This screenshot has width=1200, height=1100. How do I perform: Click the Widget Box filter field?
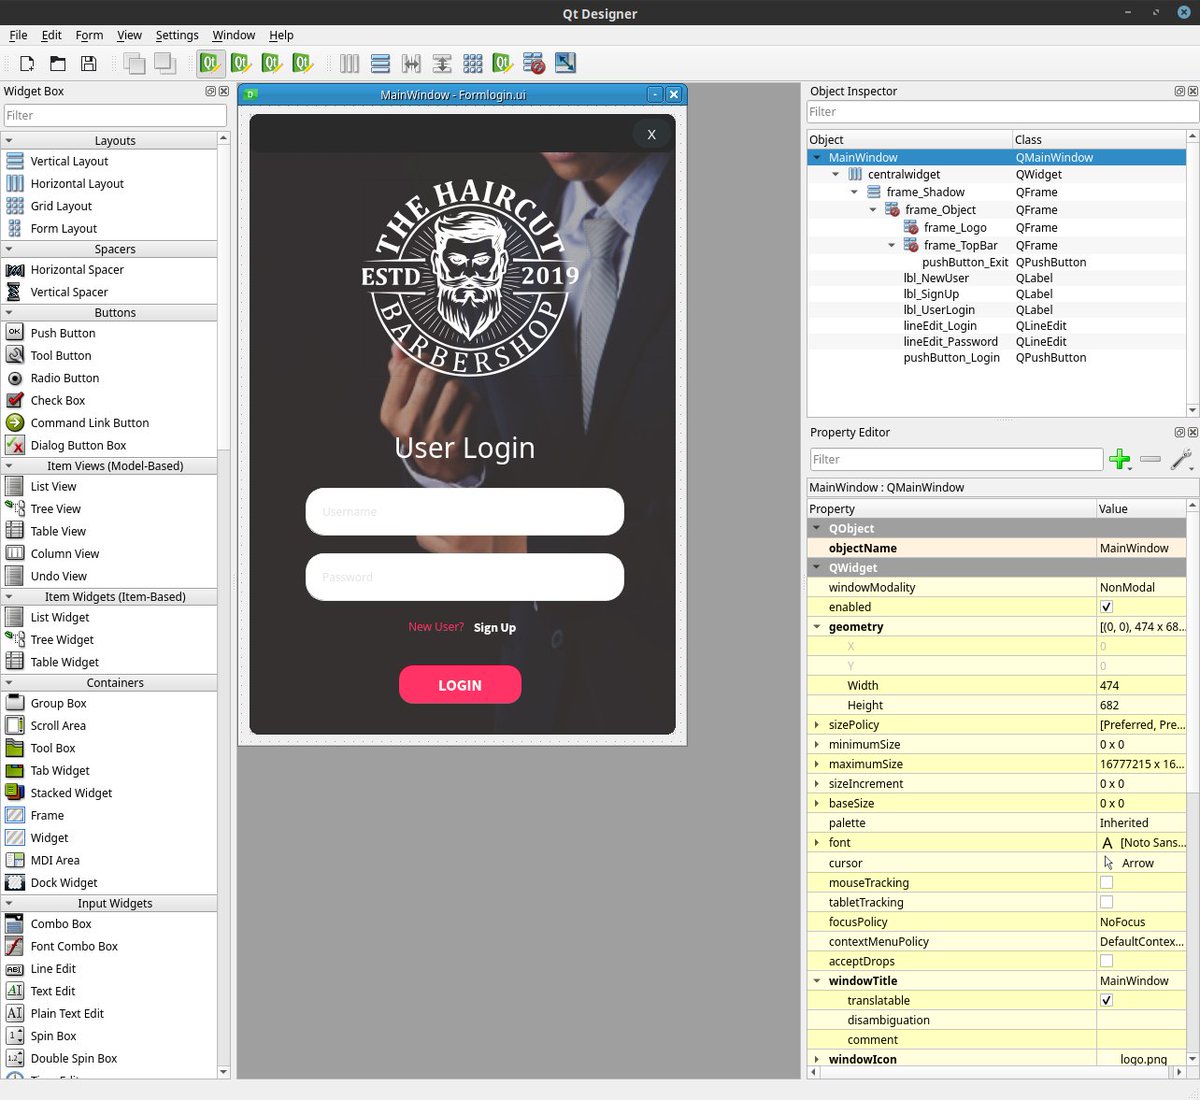coord(115,116)
